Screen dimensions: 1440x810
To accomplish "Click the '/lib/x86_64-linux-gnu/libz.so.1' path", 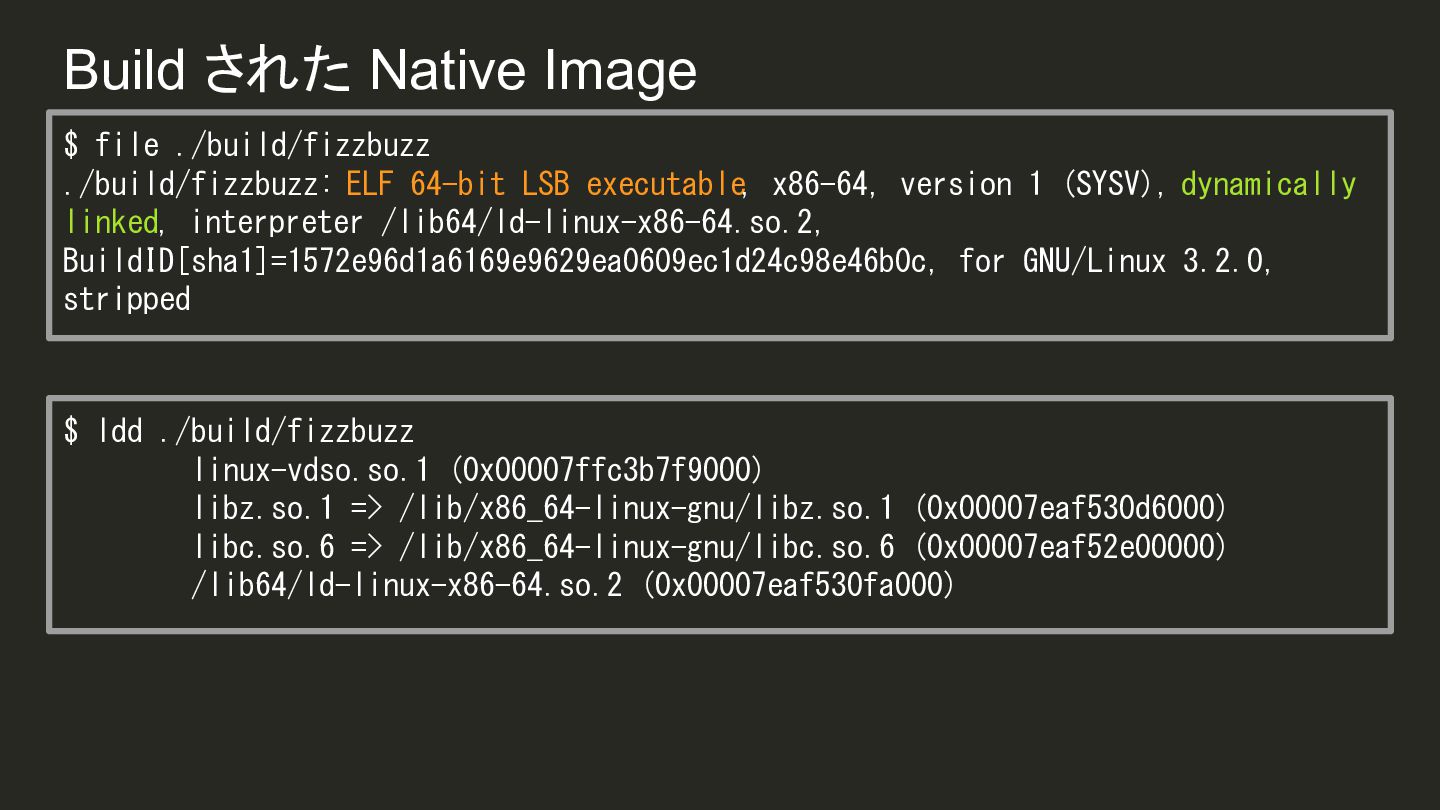I will pyautogui.click(x=646, y=509).
